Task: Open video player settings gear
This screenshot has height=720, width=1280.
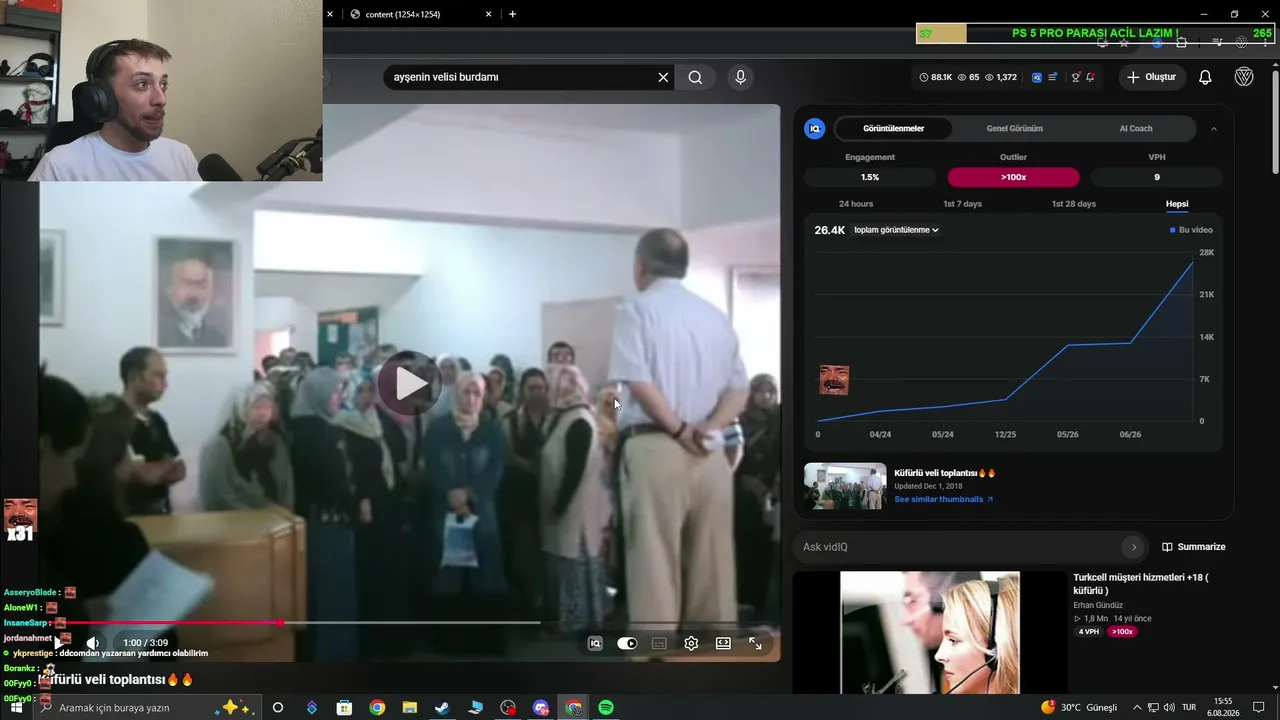Action: click(691, 643)
